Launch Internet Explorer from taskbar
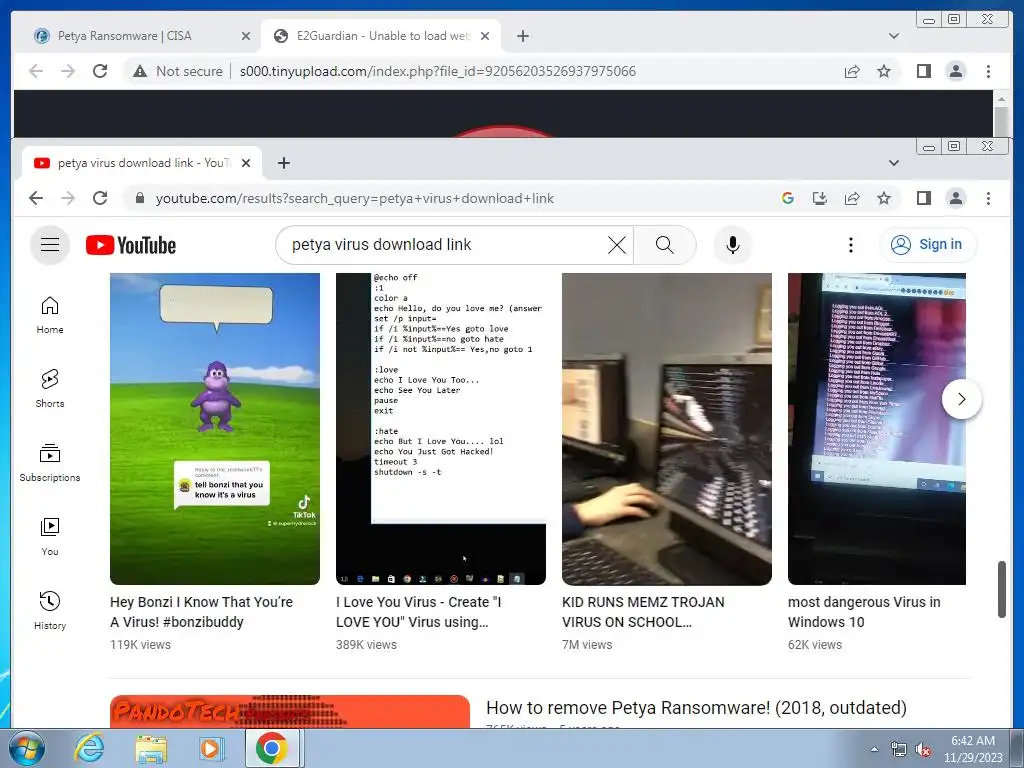 click(x=89, y=748)
